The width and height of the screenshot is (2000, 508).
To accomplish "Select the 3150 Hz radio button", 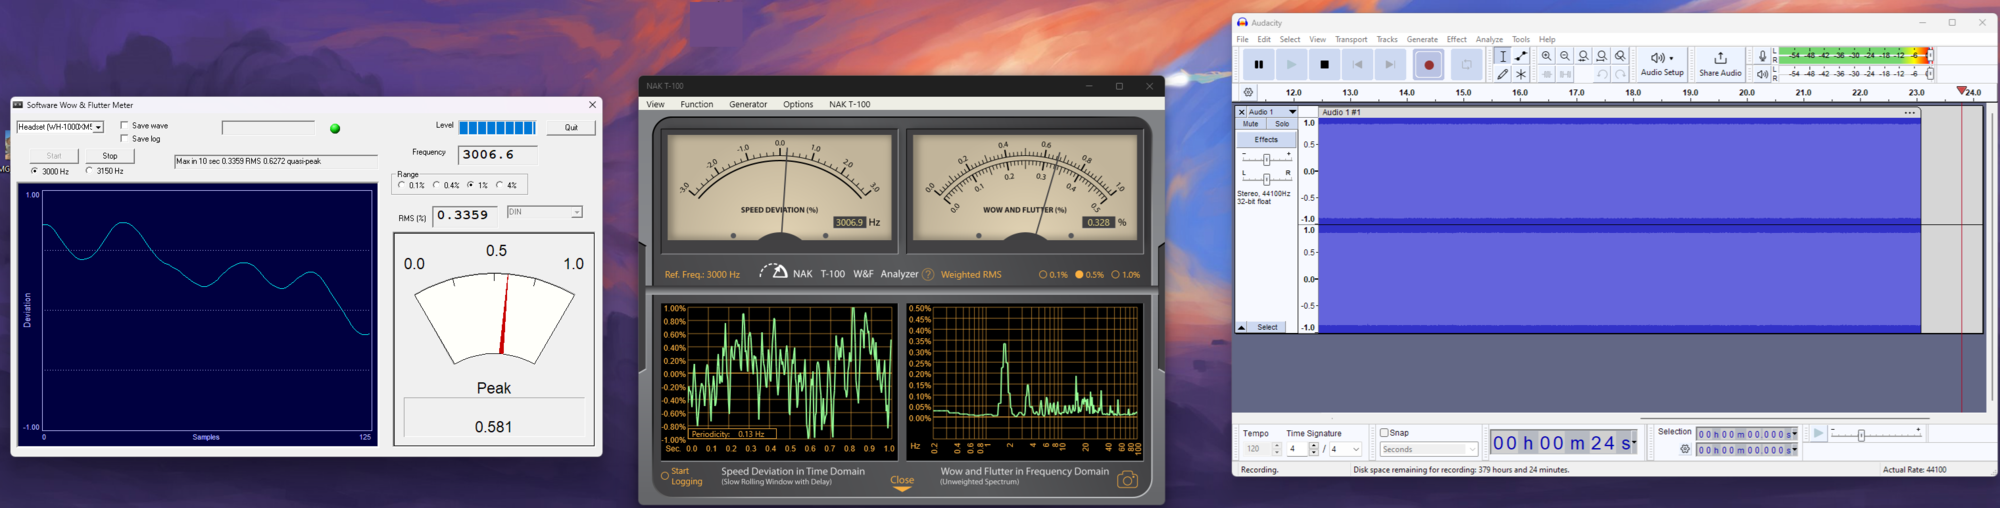I will point(89,171).
